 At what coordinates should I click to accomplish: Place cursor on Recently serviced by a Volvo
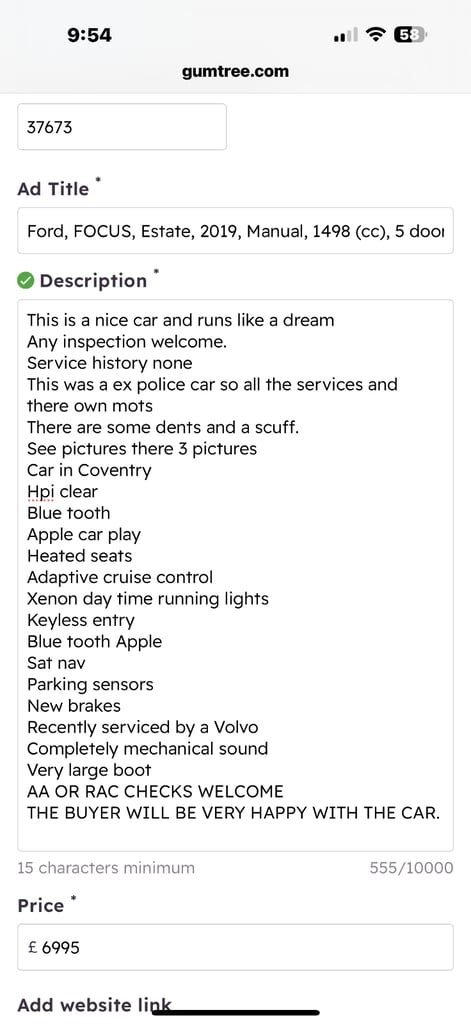[x=142, y=728]
